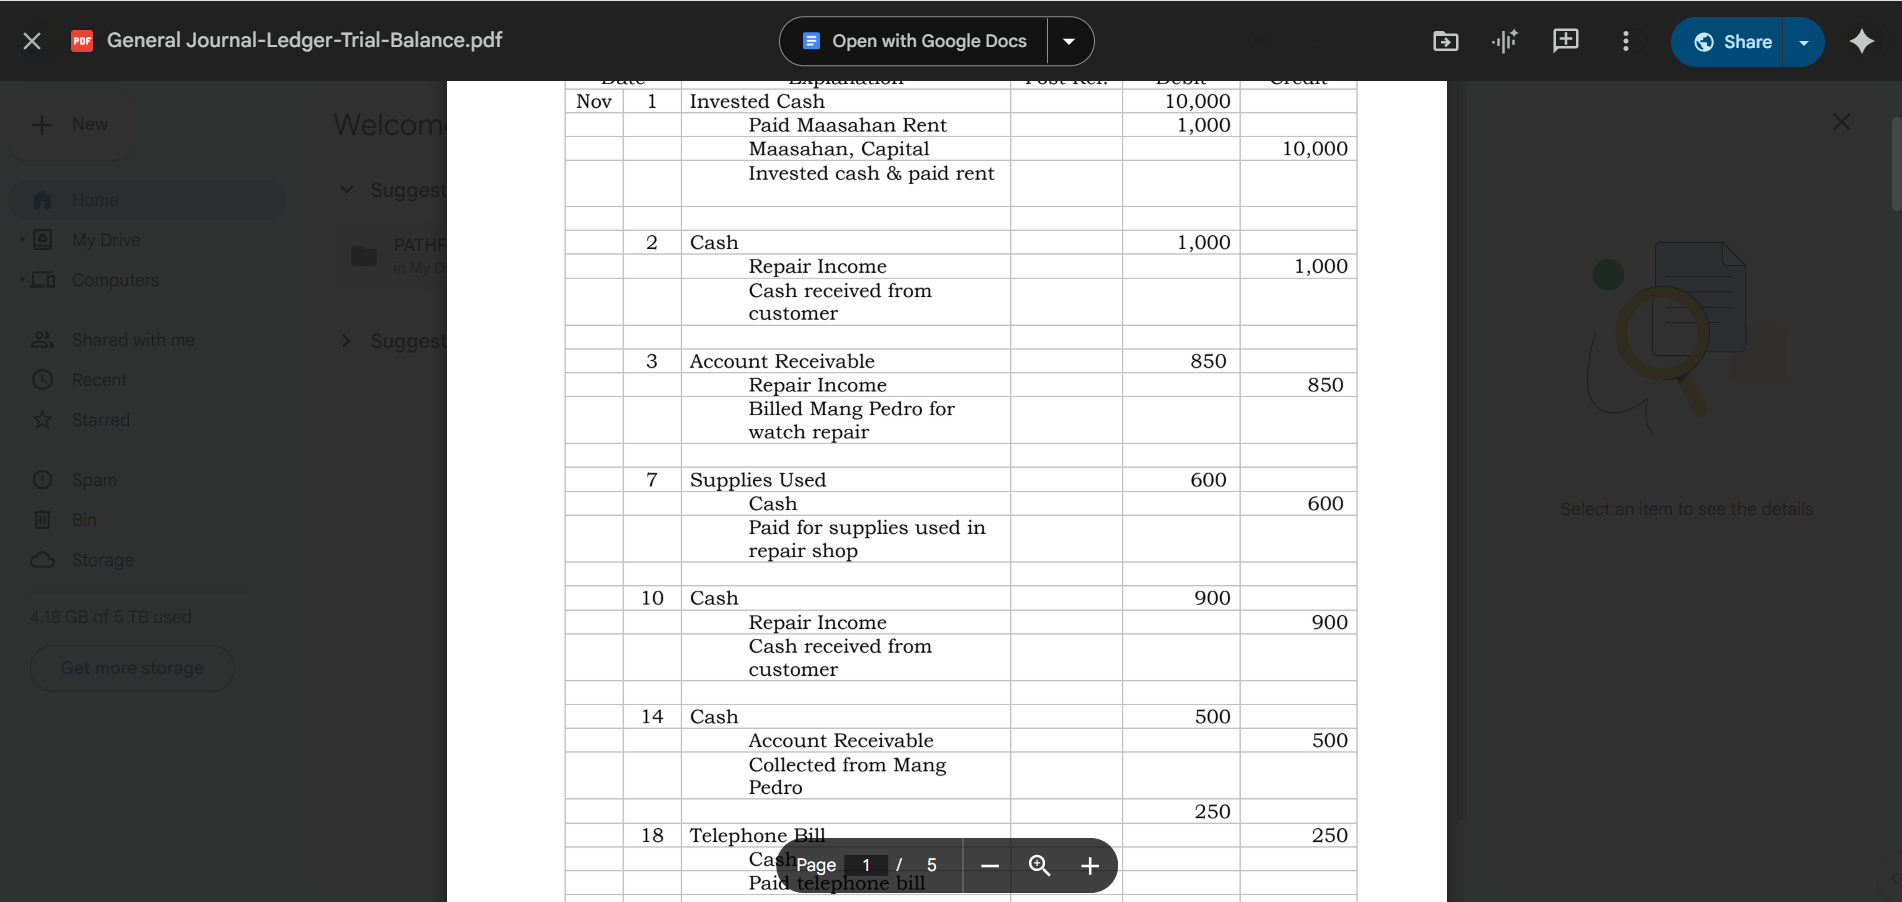The width and height of the screenshot is (1902, 902).
Task: Open the PDF with Google Docs
Action: click(x=914, y=41)
